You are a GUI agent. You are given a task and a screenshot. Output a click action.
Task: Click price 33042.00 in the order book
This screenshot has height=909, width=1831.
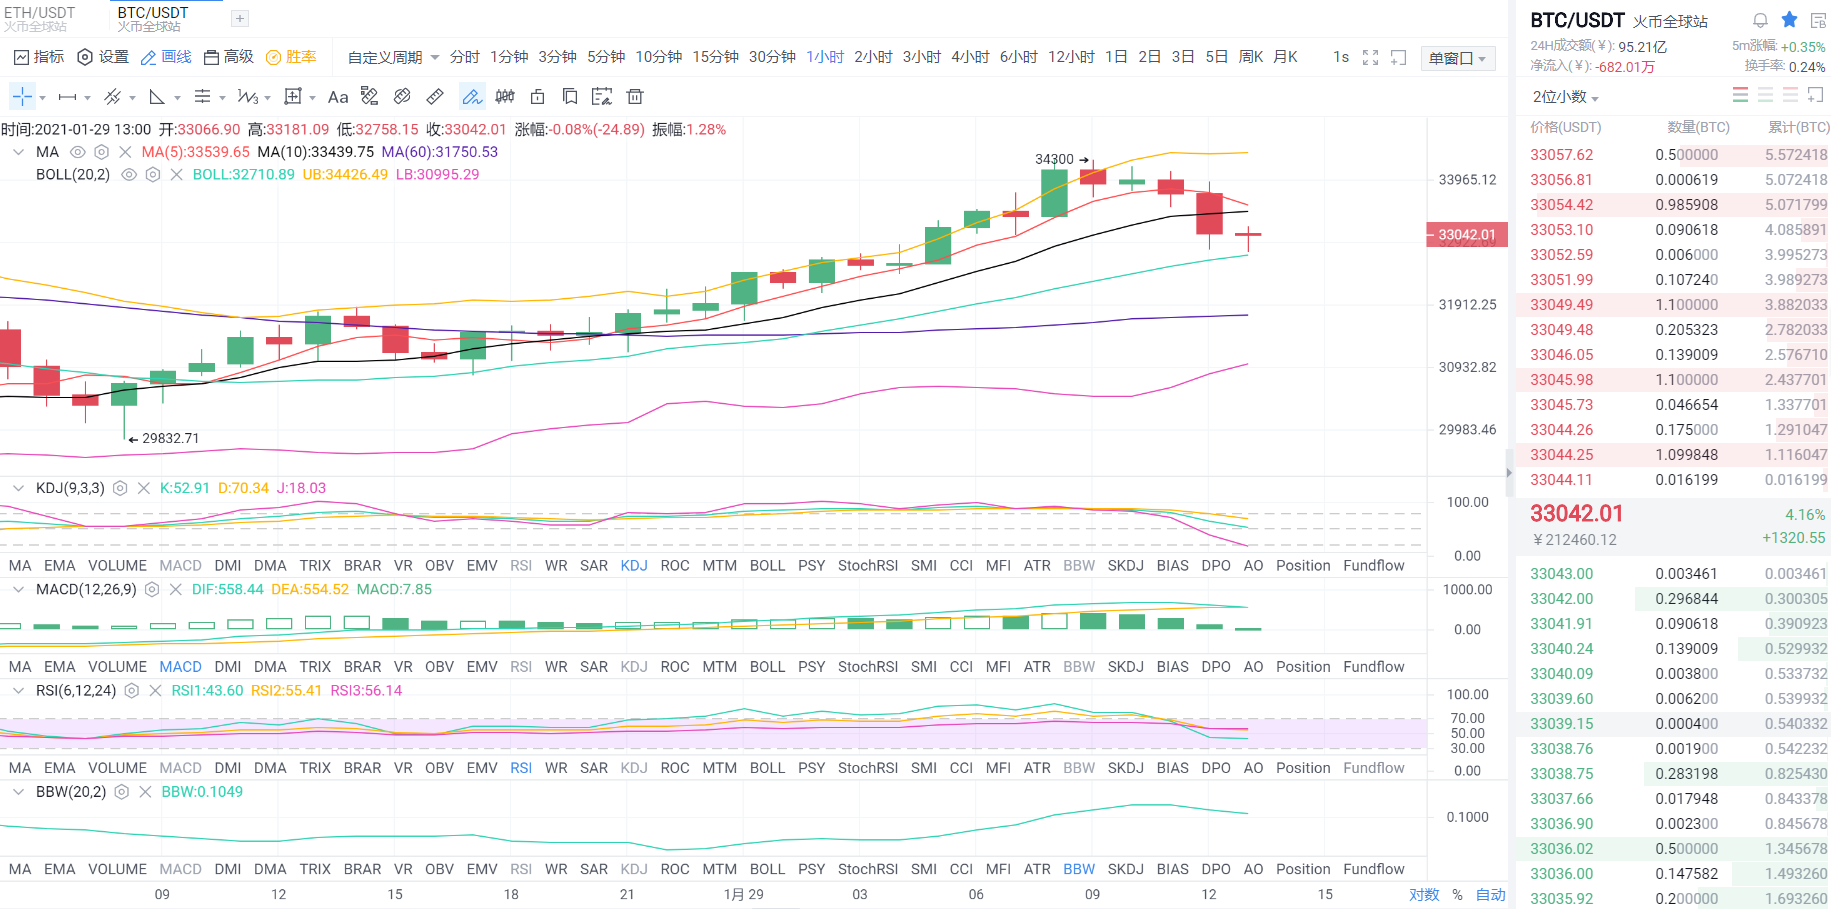[x=1560, y=598]
